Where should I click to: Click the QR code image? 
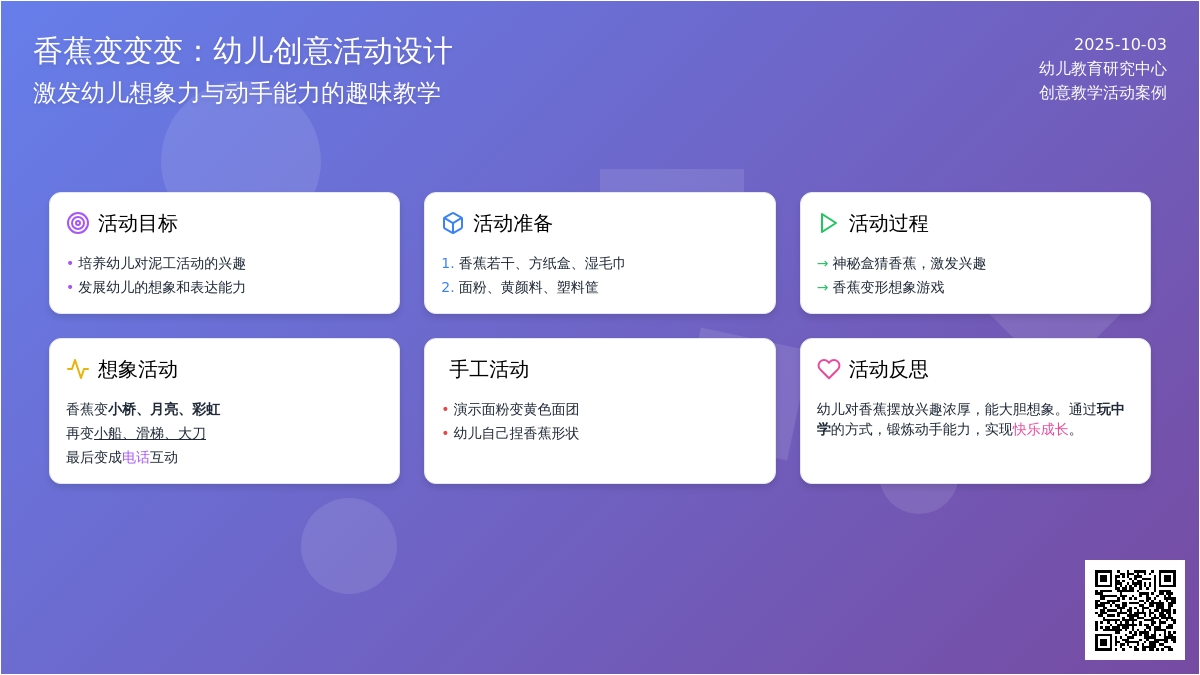point(1134,609)
